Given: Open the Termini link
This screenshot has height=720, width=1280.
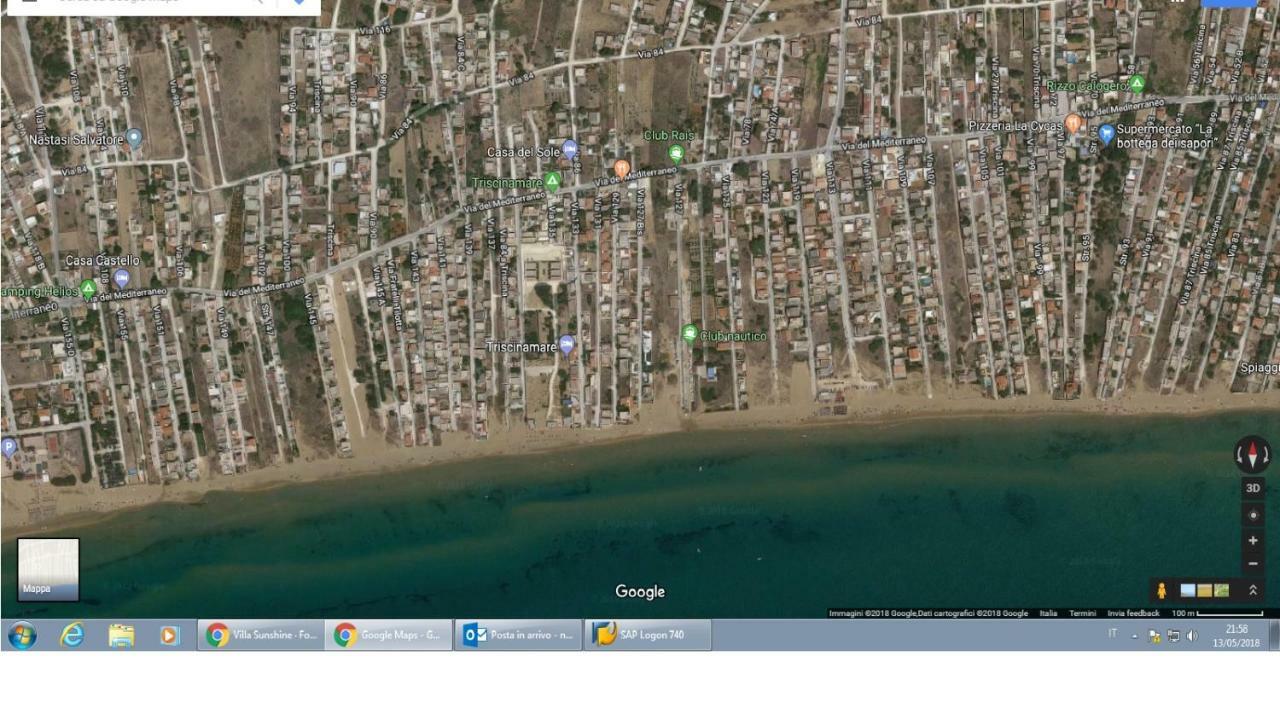Looking at the screenshot, I should point(1082,613).
